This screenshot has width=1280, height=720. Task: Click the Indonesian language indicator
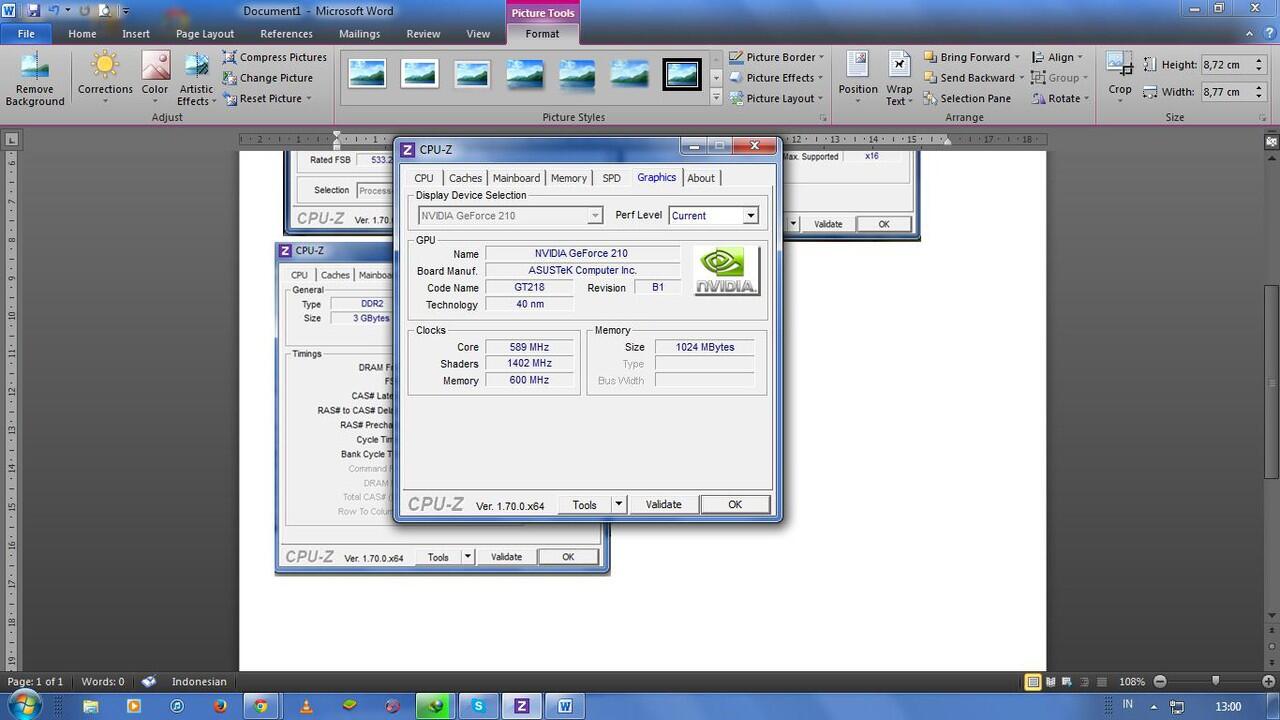(199, 682)
